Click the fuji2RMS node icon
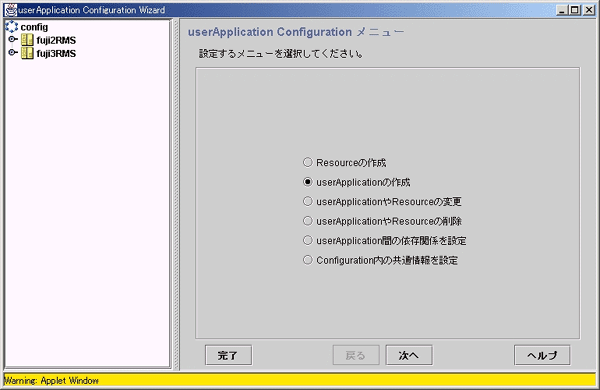 (x=27, y=40)
